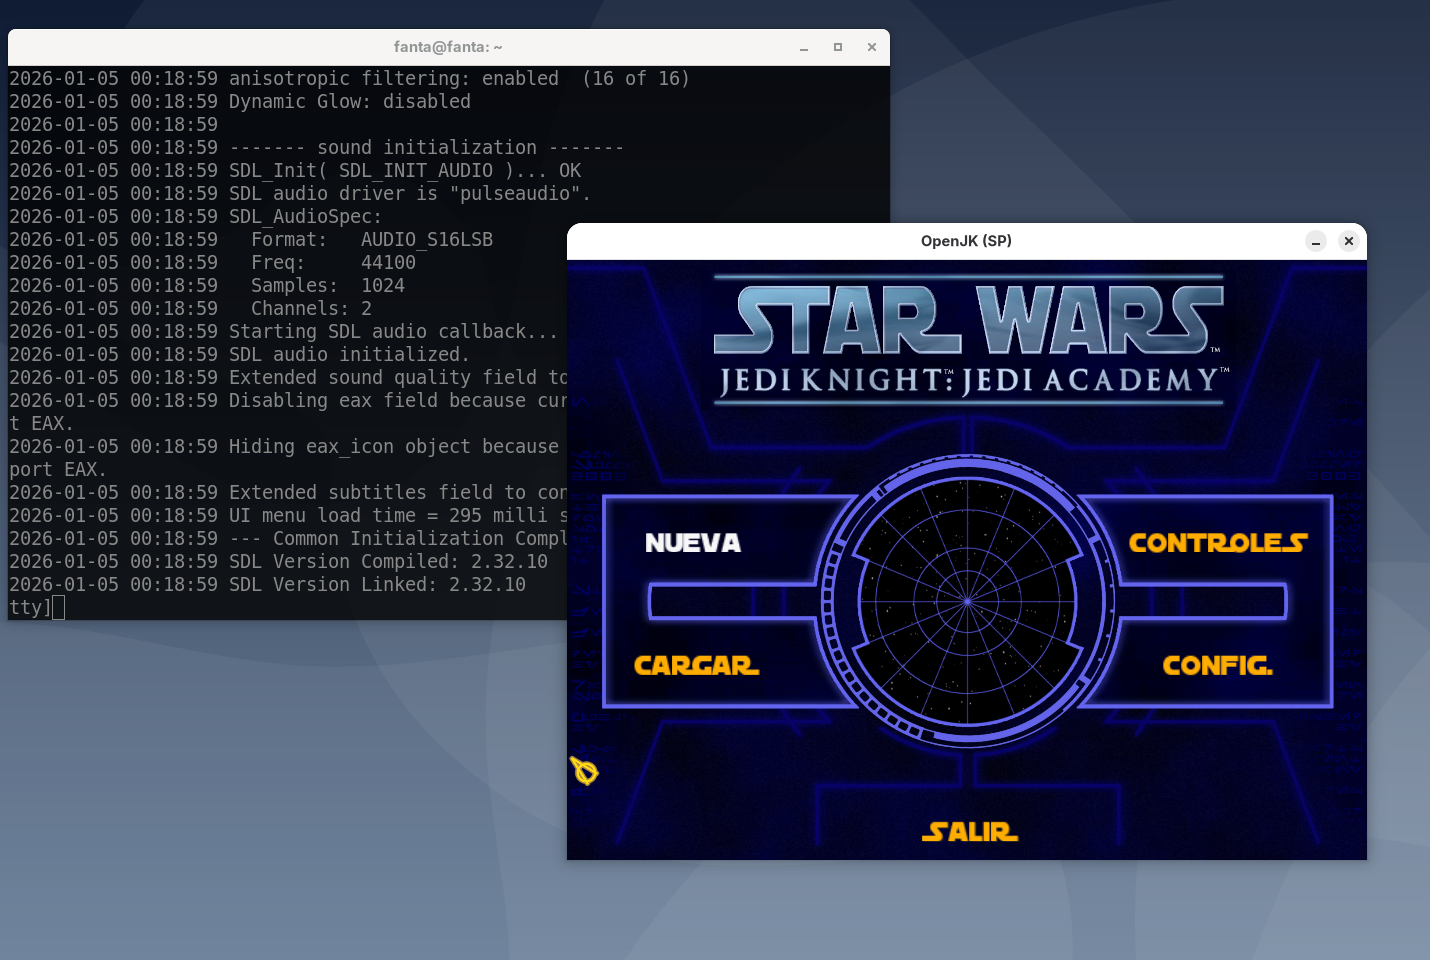Open the CARGAR load game menu
This screenshot has width=1430, height=960.
pyautogui.click(x=696, y=666)
